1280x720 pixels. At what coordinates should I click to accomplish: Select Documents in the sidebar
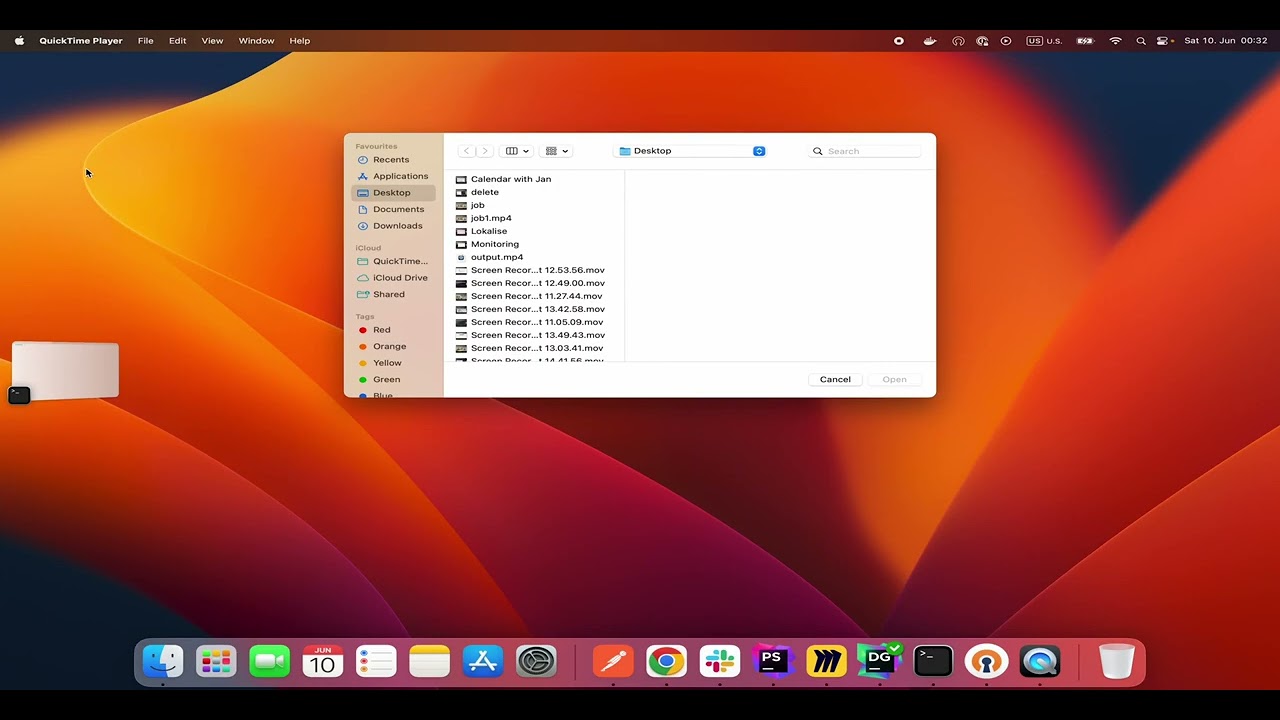pos(391,209)
